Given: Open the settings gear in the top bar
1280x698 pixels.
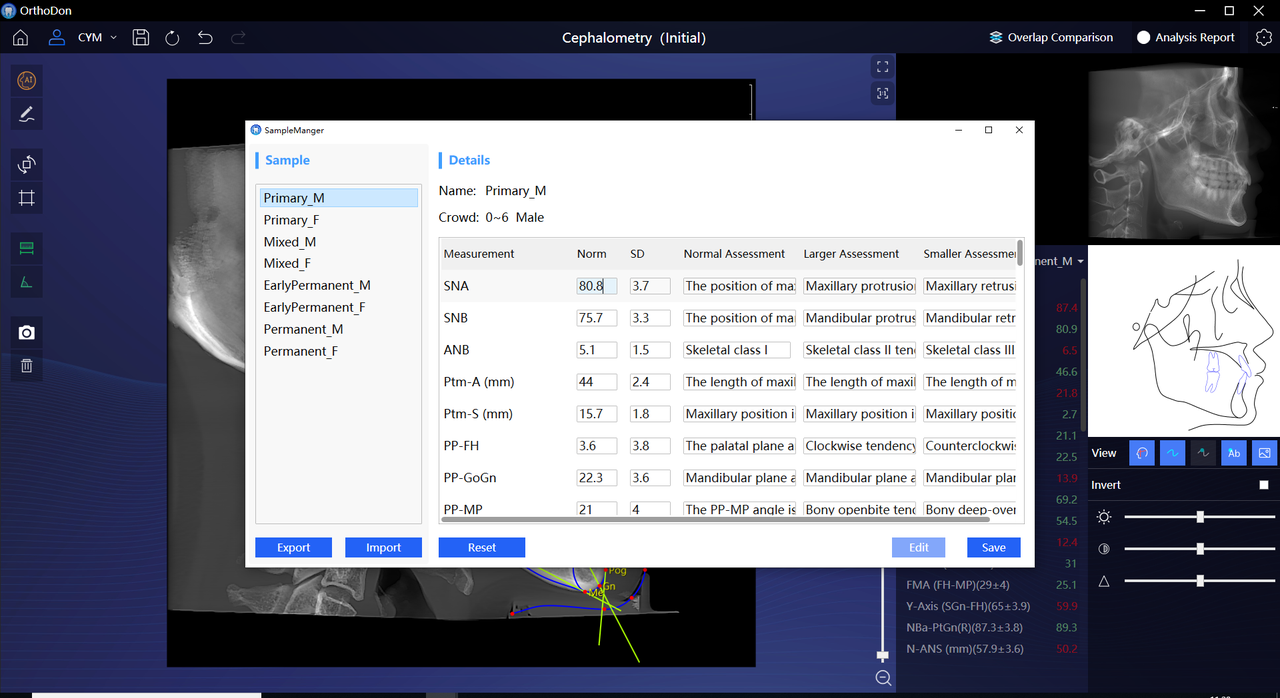Looking at the screenshot, I should pyautogui.click(x=1262, y=38).
